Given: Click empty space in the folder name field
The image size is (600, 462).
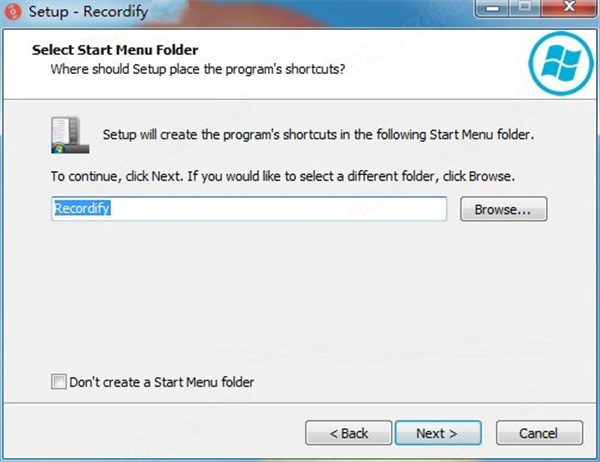Looking at the screenshot, I should [279, 209].
